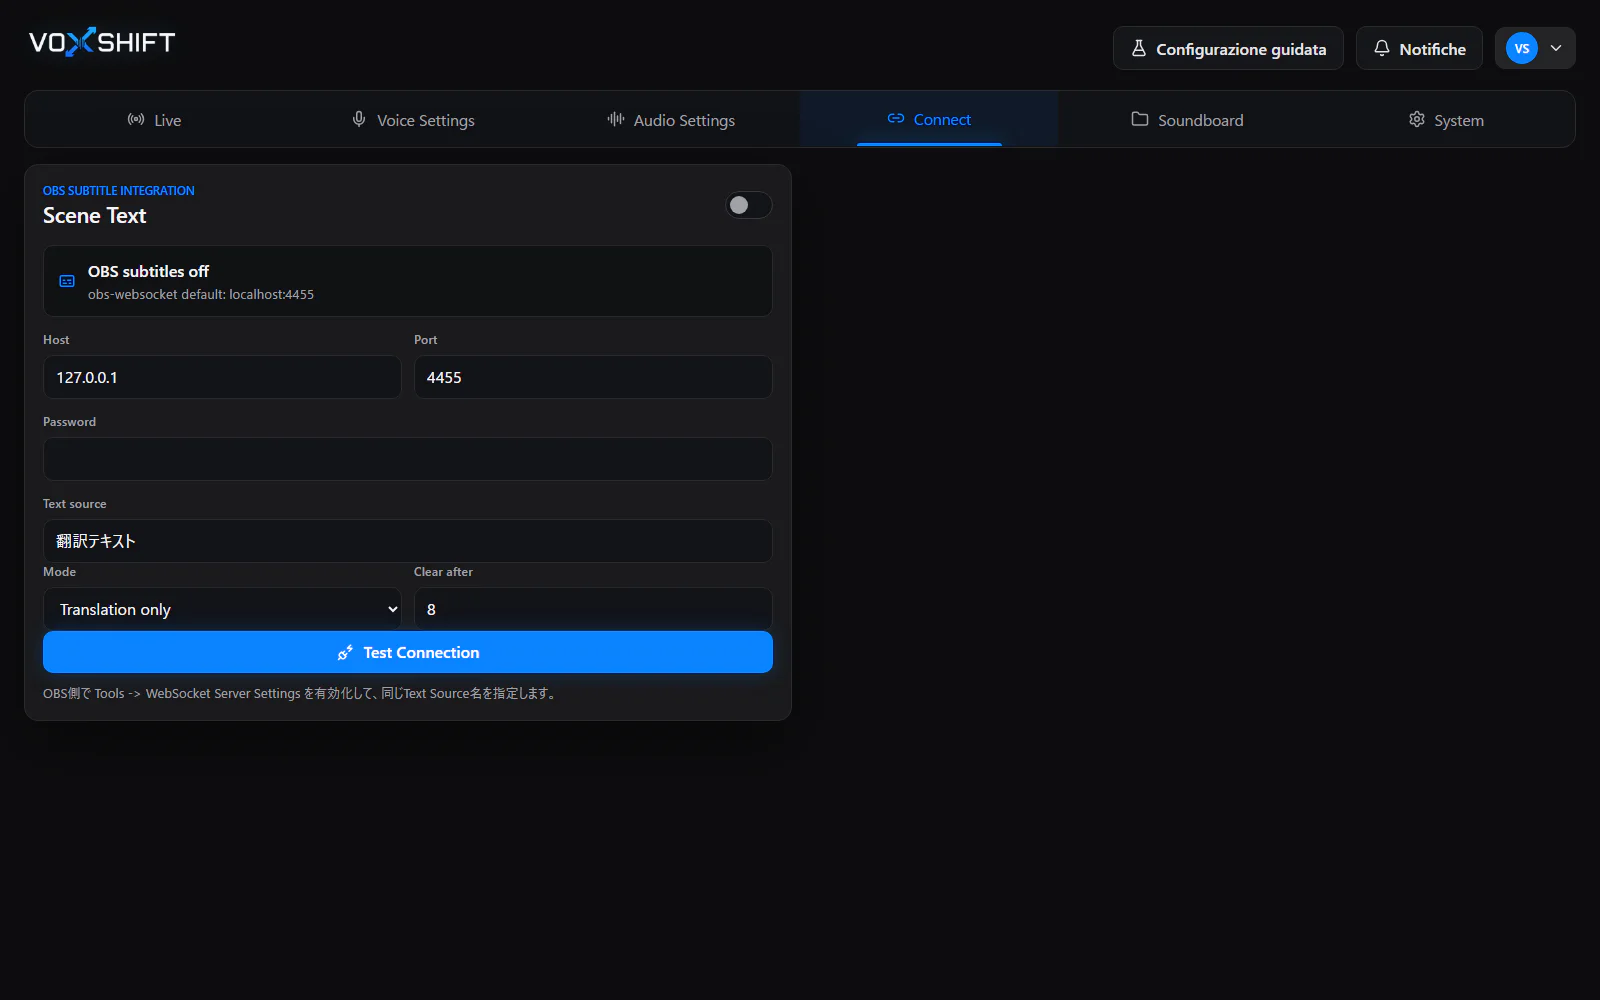Click the obs-websocket default: localhost:4455 text
The height and width of the screenshot is (1000, 1600).
201,294
